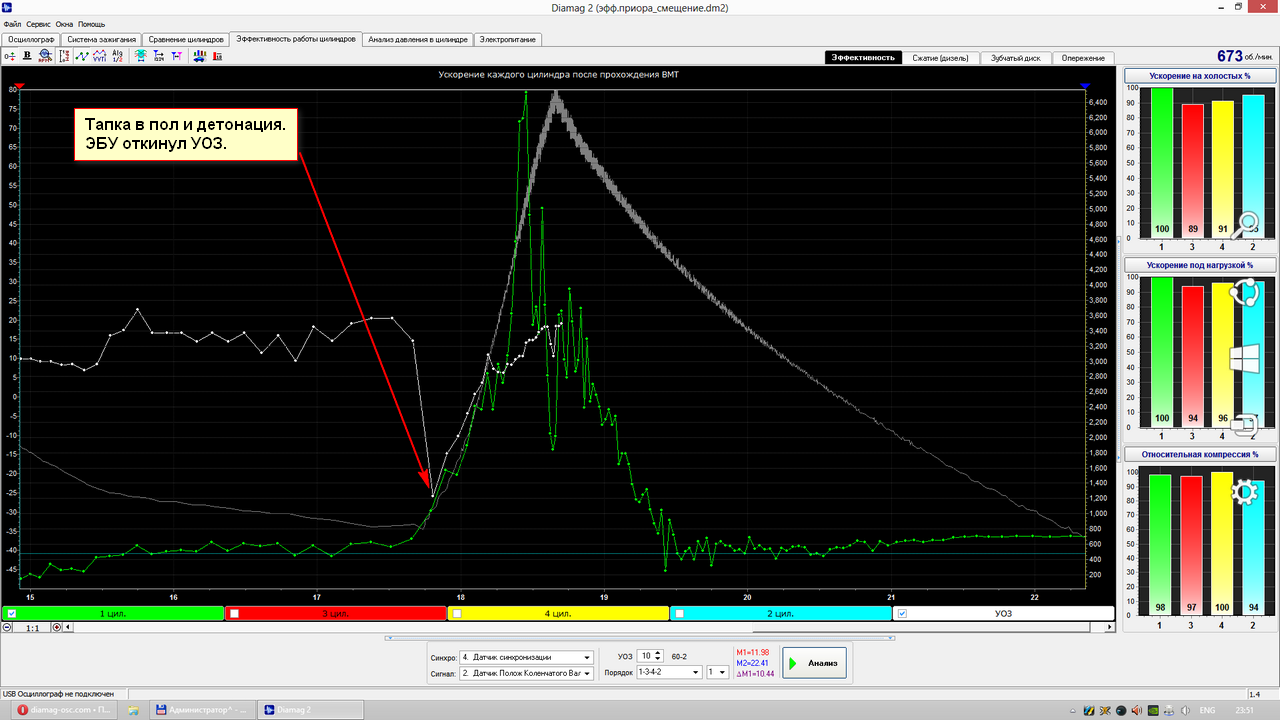Click the zero-level toolbar icon
This screenshot has width=1280, height=720.
pyautogui.click(x=10, y=56)
